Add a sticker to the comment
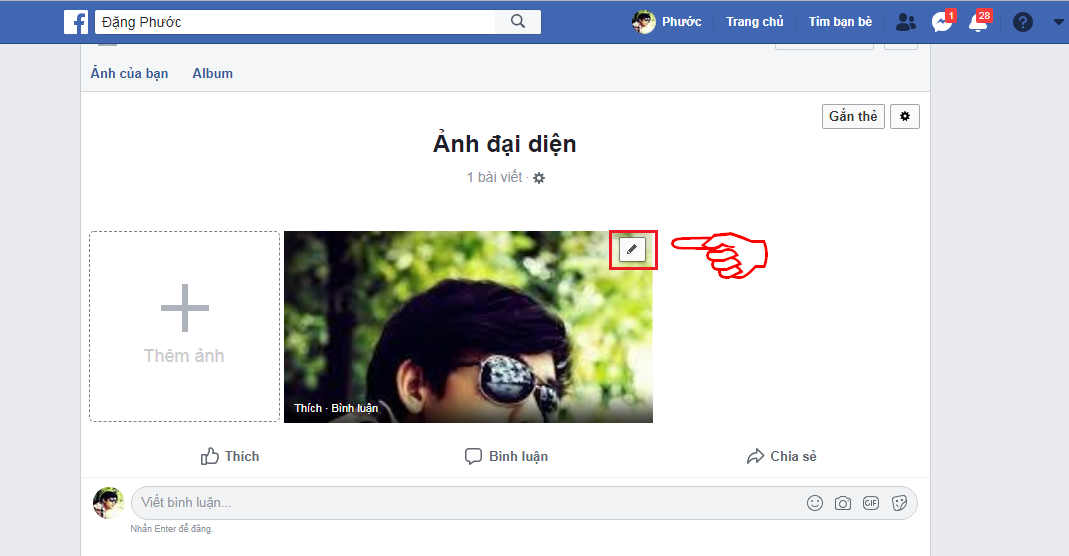The height and width of the screenshot is (556, 1069). 899,503
